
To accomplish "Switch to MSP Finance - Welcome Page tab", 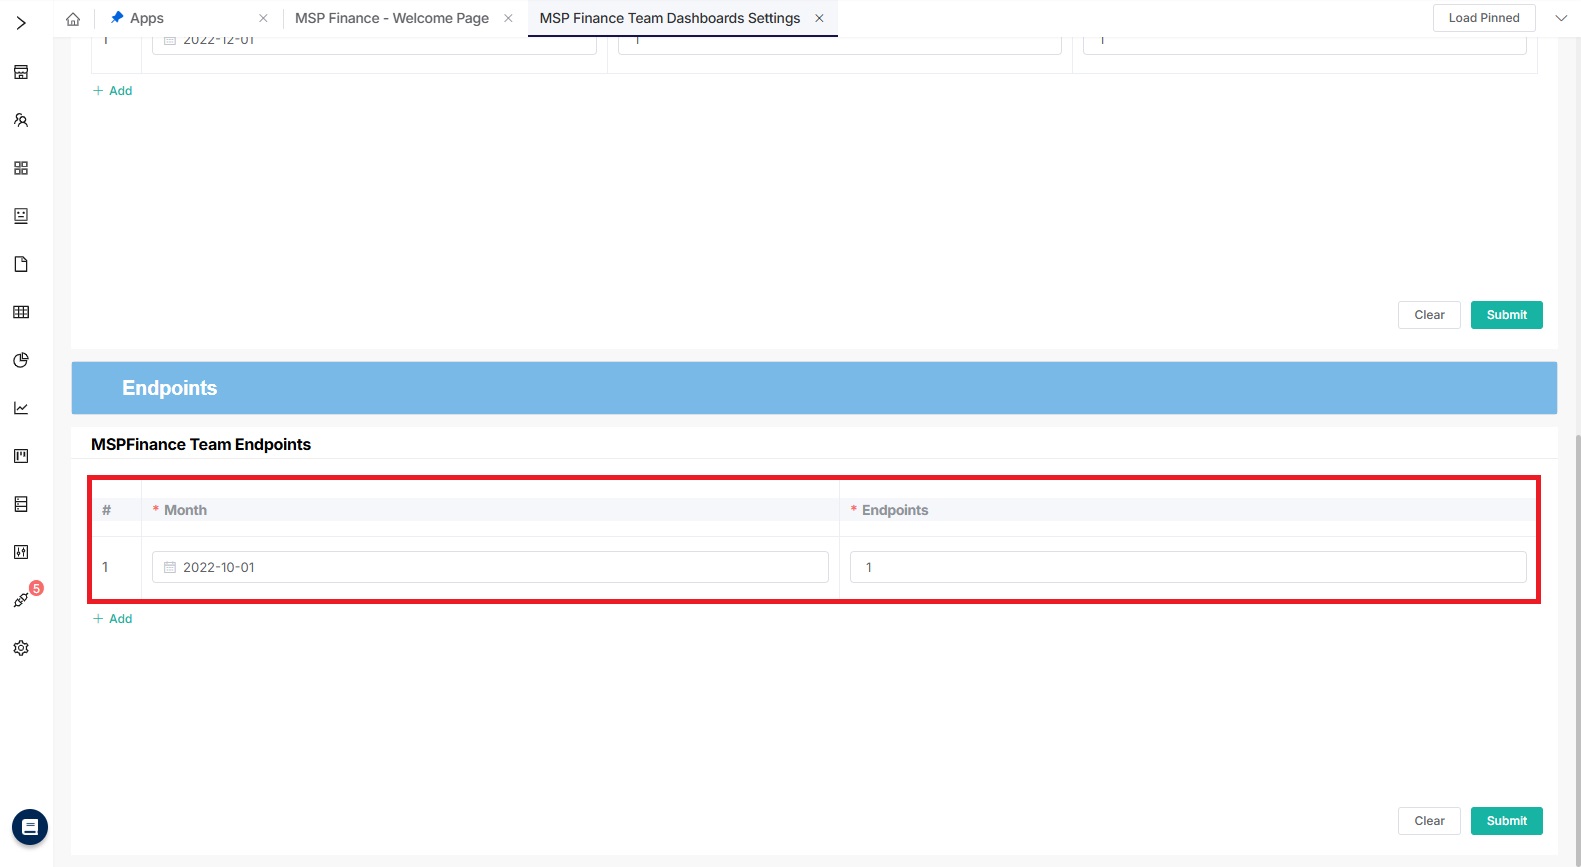I will (391, 18).
